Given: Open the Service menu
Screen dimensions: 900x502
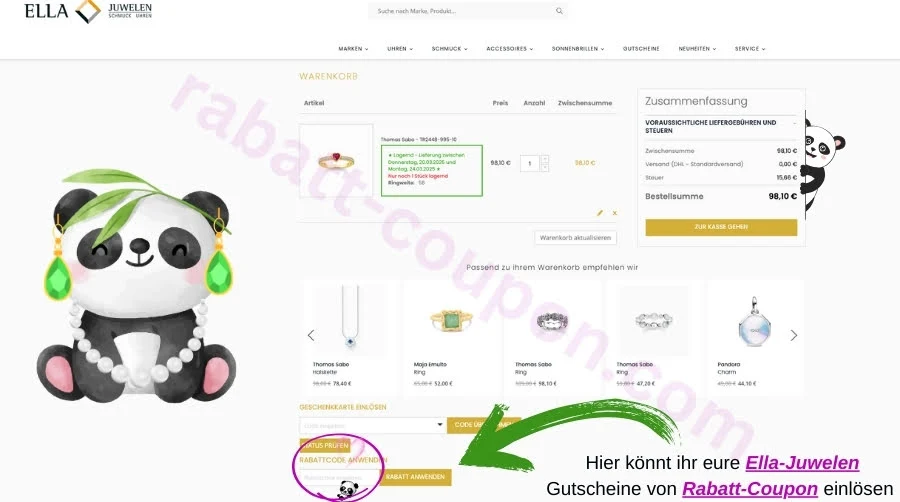Looking at the screenshot, I should point(750,49).
